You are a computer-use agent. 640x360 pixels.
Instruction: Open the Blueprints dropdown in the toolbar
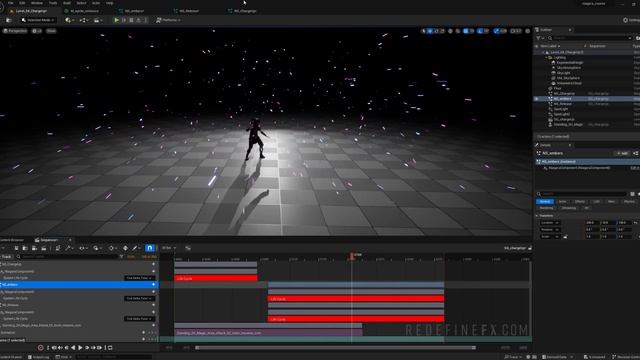[84, 20]
